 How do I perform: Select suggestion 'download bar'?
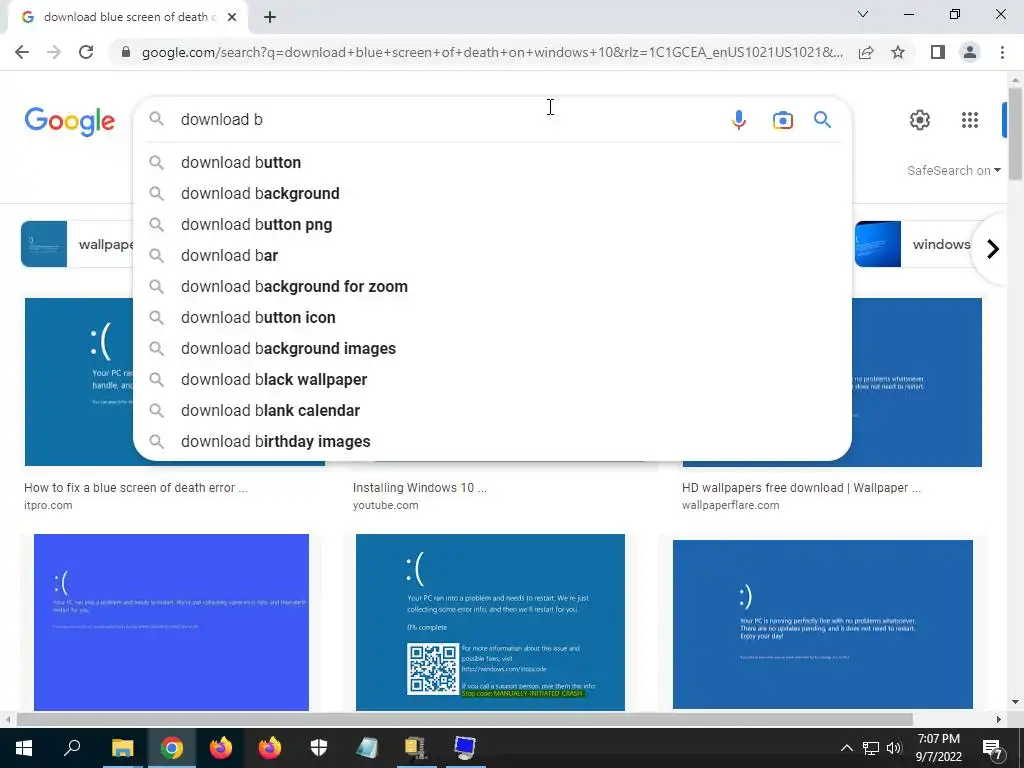(x=492, y=255)
